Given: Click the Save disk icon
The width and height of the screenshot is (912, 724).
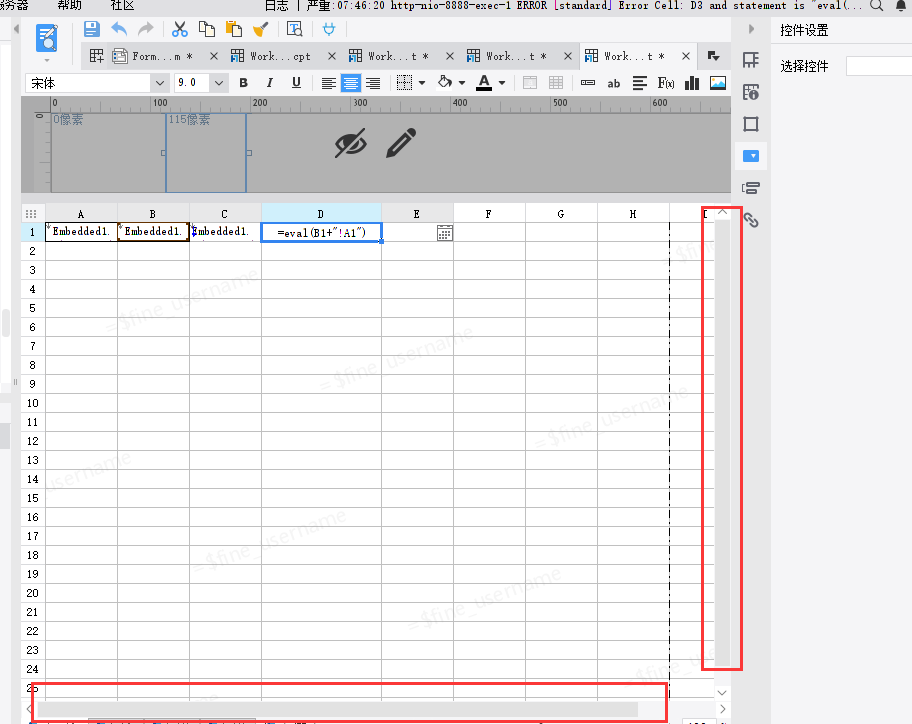Looking at the screenshot, I should (92, 29).
